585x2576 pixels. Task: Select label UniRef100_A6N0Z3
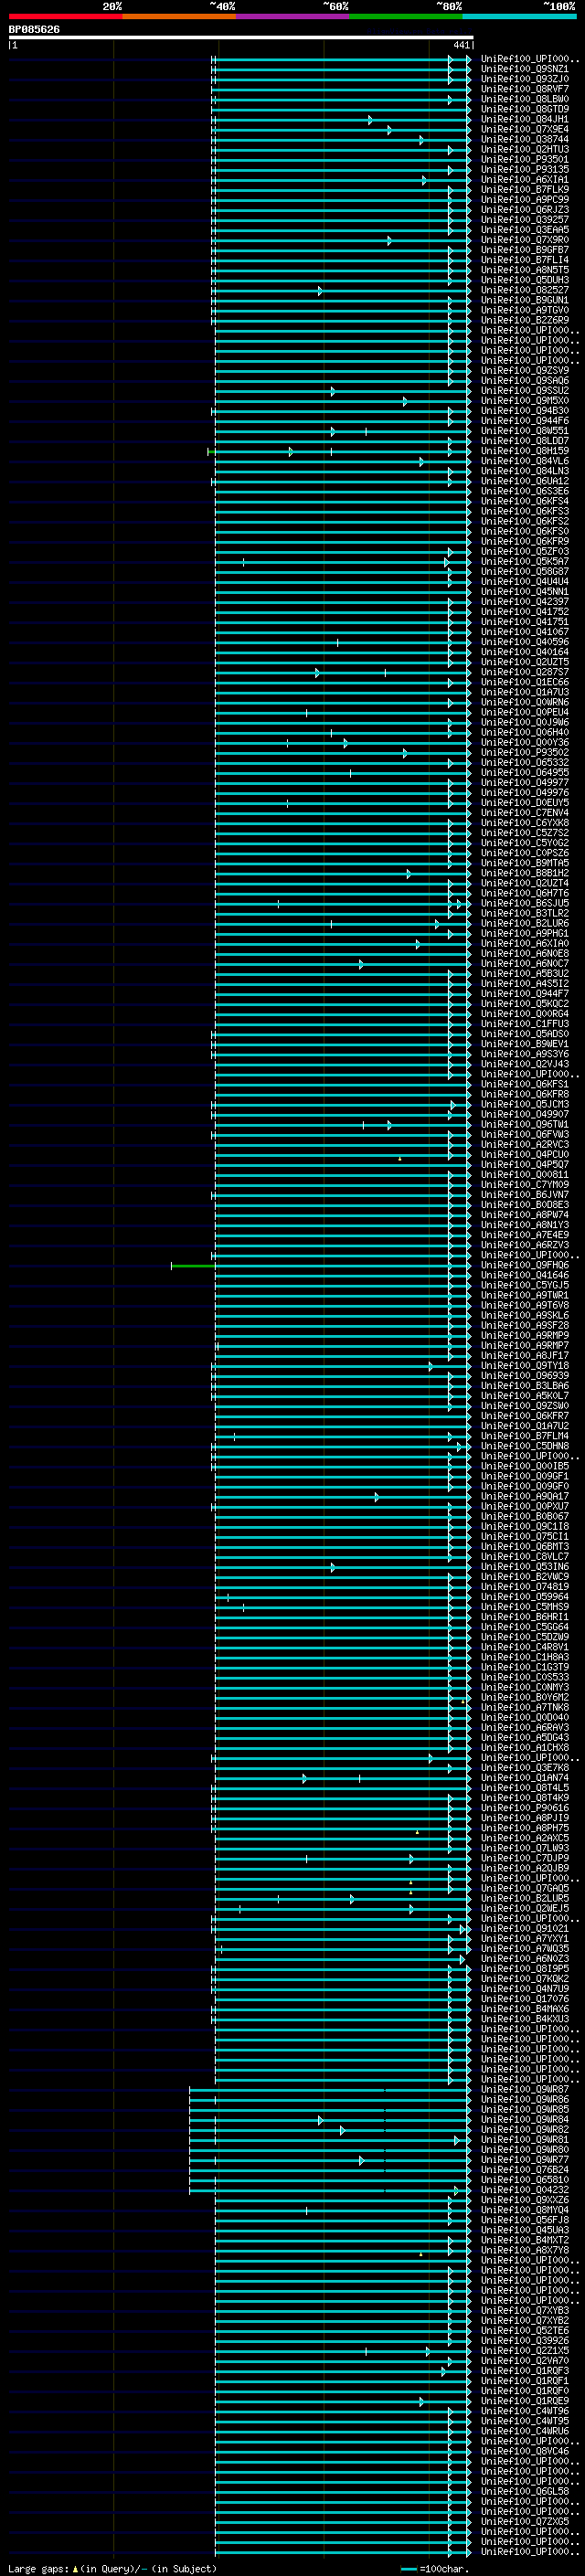click(x=525, y=1958)
